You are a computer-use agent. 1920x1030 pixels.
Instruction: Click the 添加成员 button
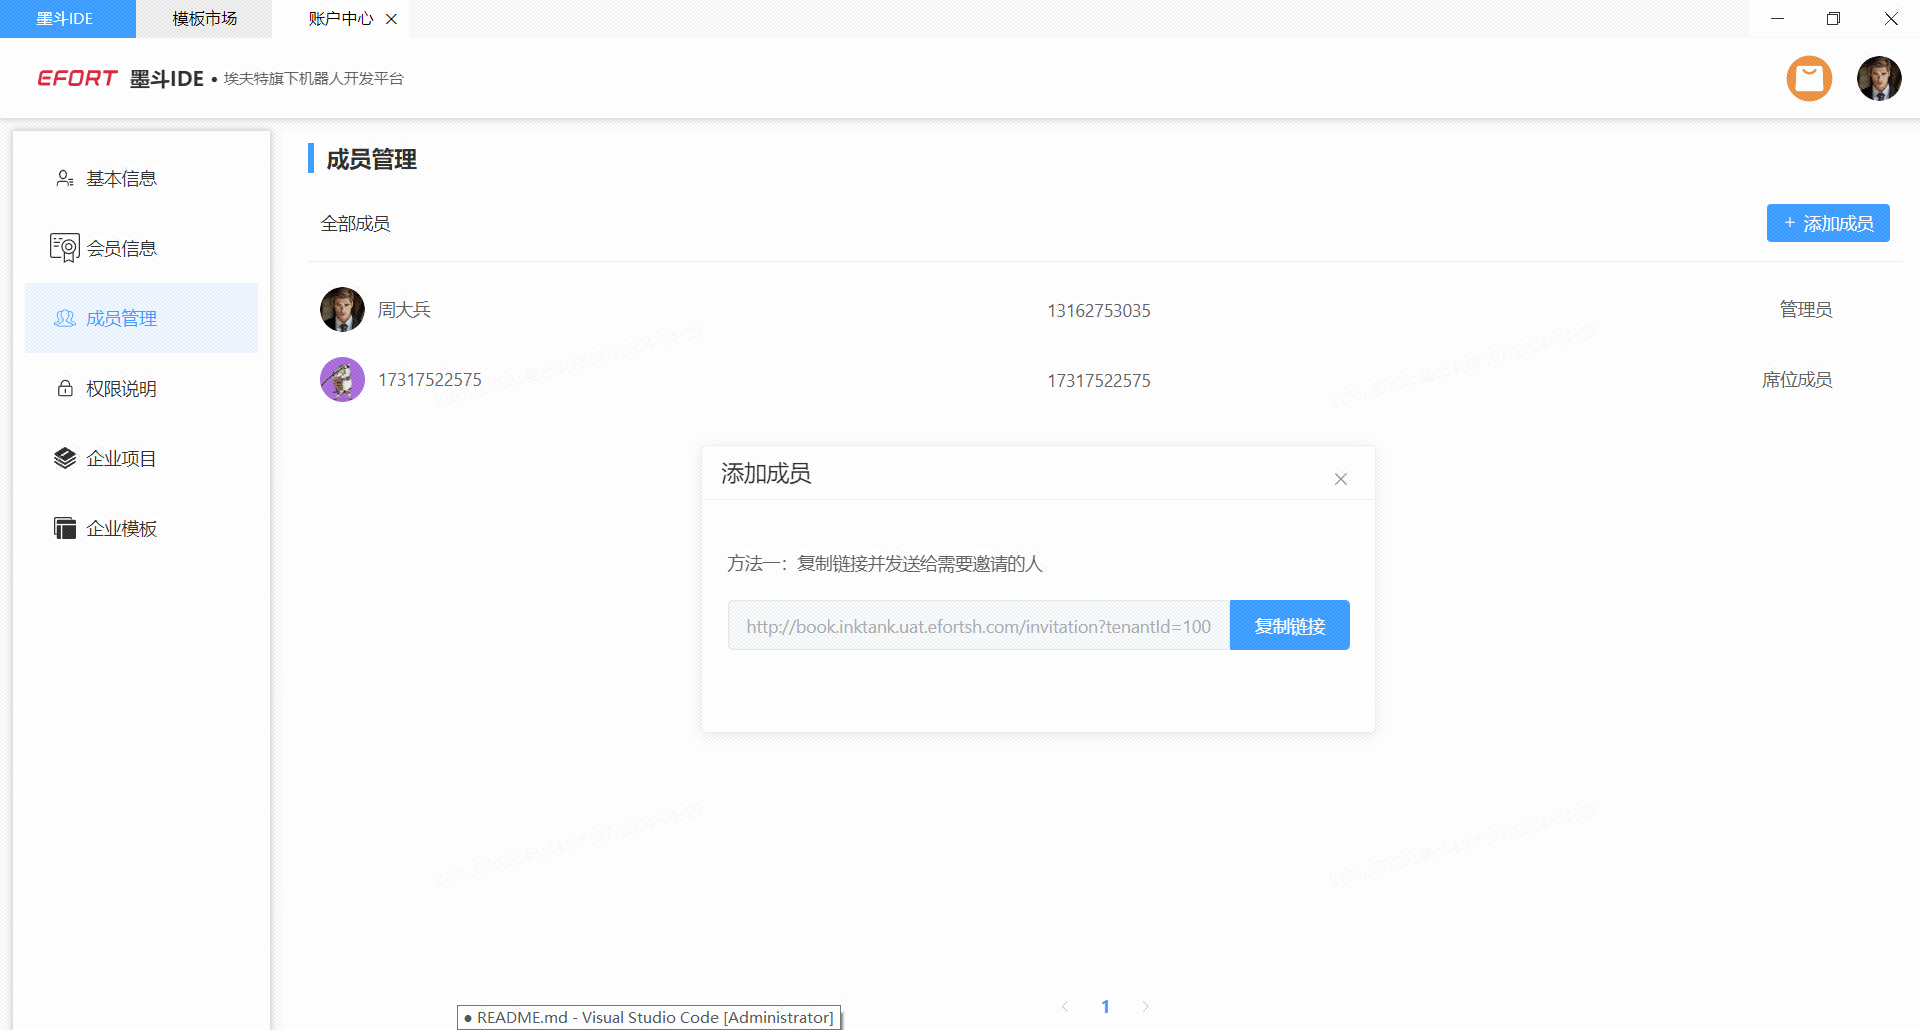point(1827,223)
